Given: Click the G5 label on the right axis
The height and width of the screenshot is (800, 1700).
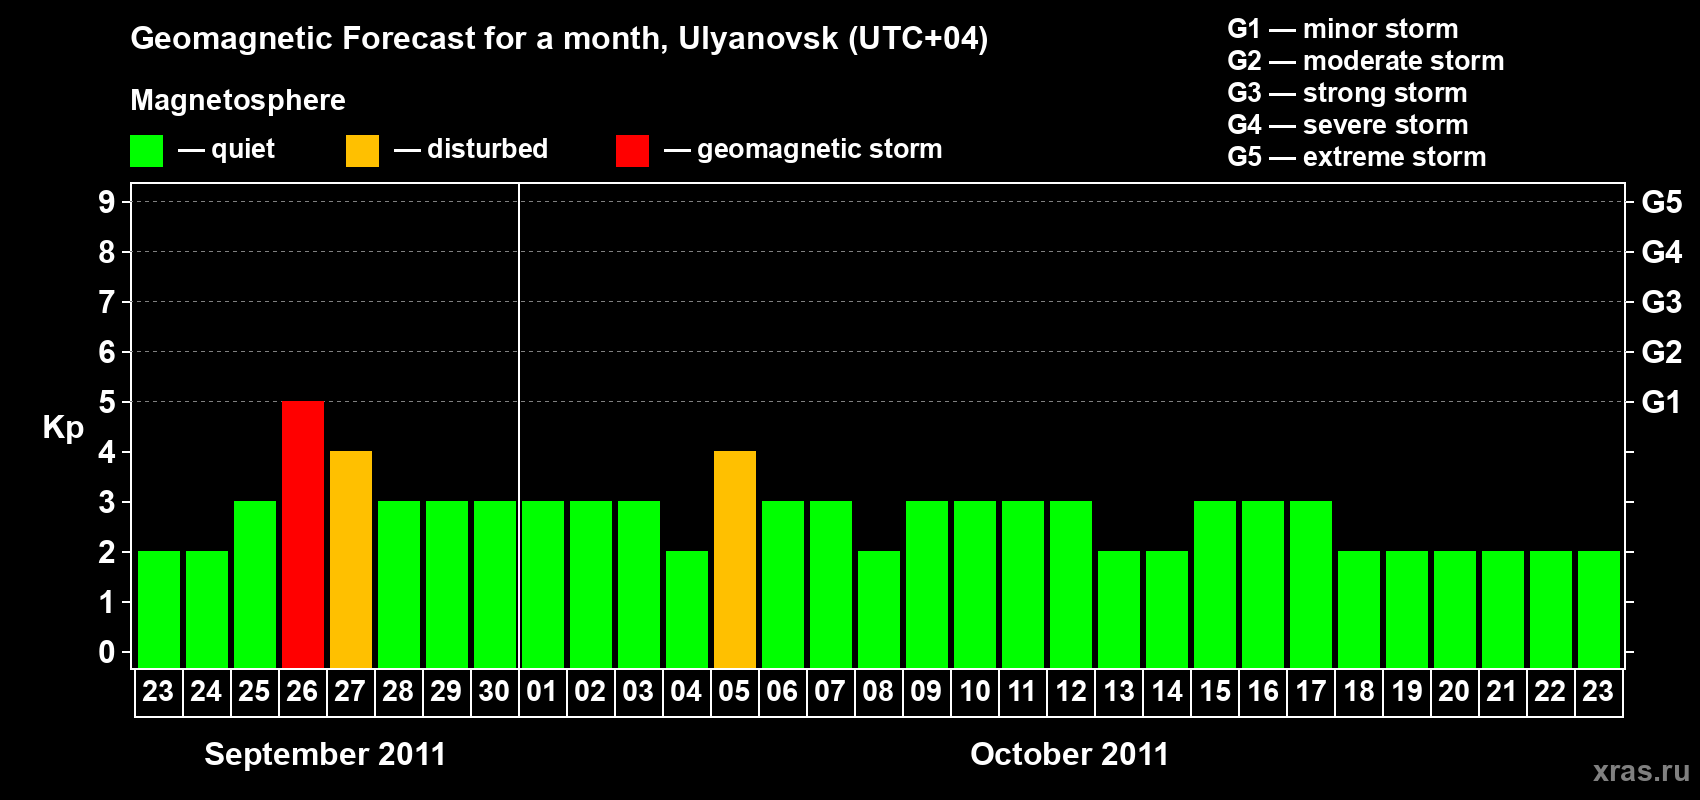Looking at the screenshot, I should click(1662, 202).
